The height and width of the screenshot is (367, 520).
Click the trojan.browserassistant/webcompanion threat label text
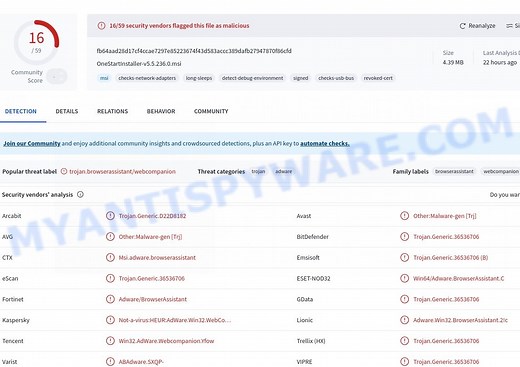click(122, 172)
